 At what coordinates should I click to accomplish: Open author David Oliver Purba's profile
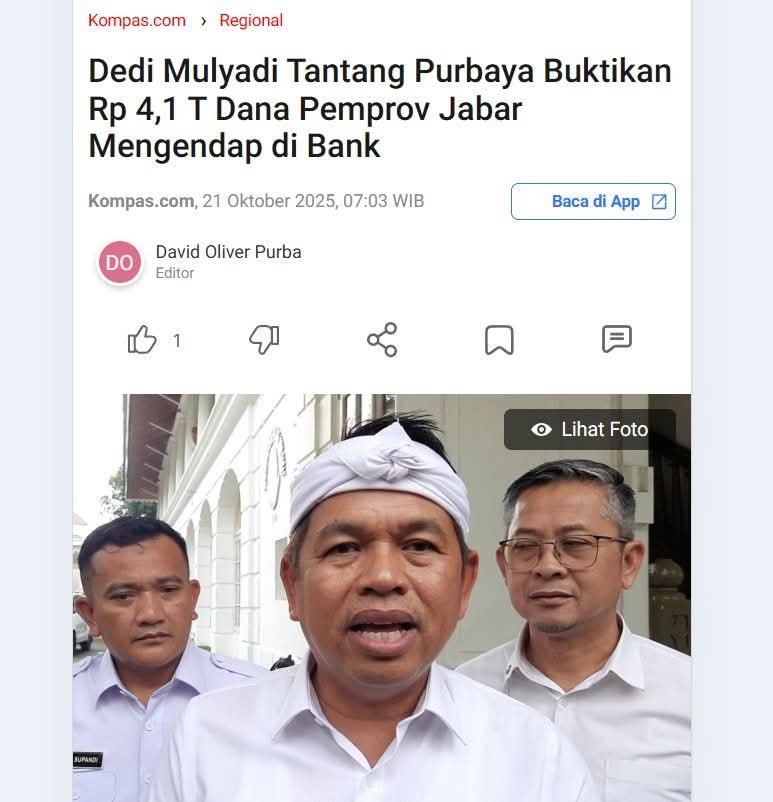coord(228,252)
